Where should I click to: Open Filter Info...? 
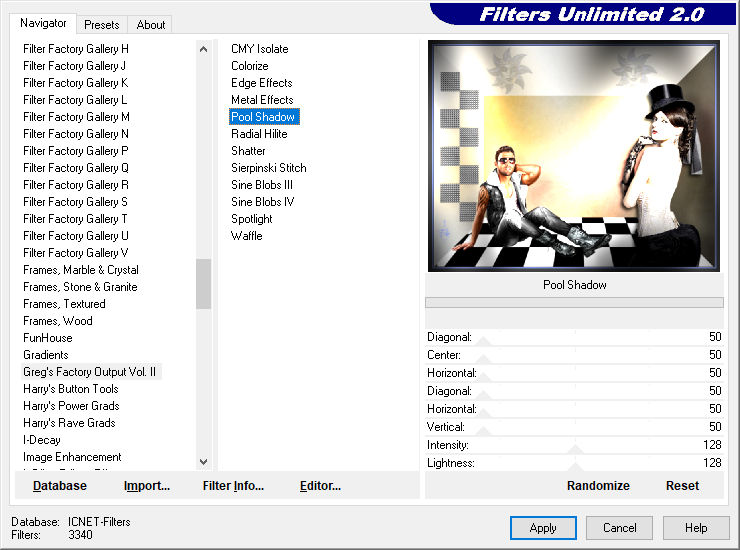(233, 485)
